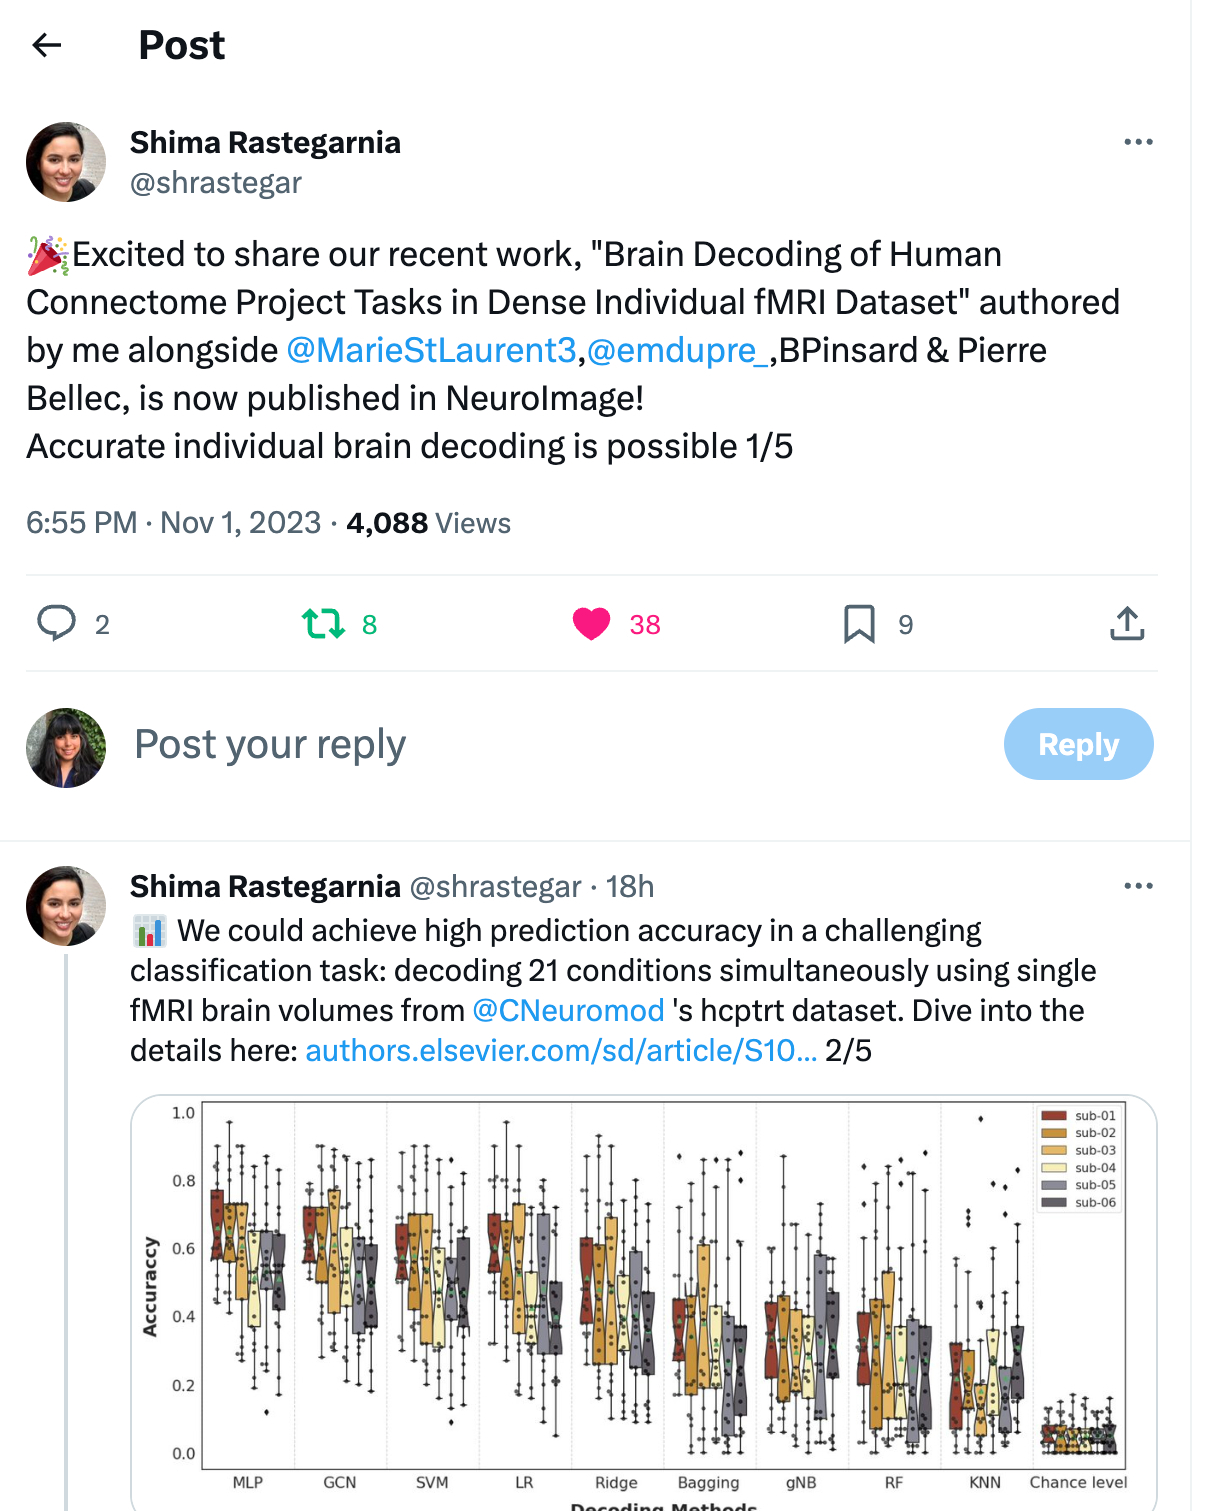
Task: Open @emdupre_ mention link
Action: [677, 350]
